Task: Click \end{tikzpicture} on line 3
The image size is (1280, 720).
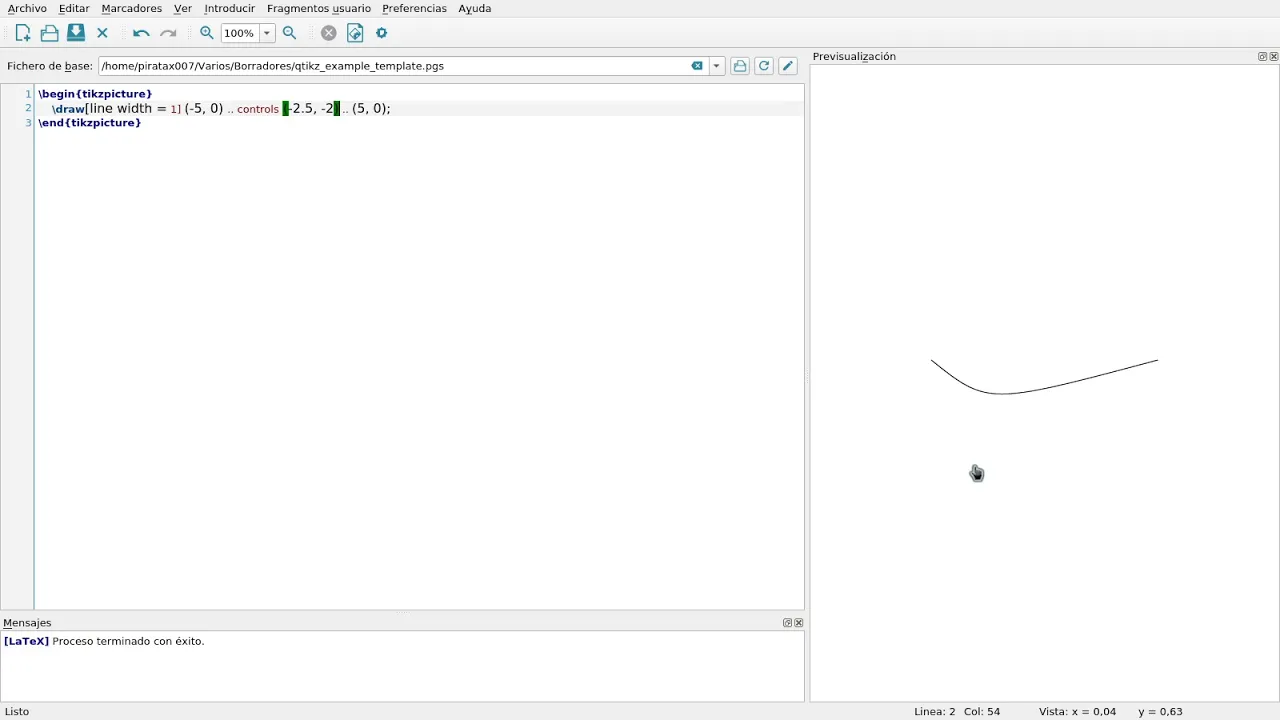Action: [90, 123]
